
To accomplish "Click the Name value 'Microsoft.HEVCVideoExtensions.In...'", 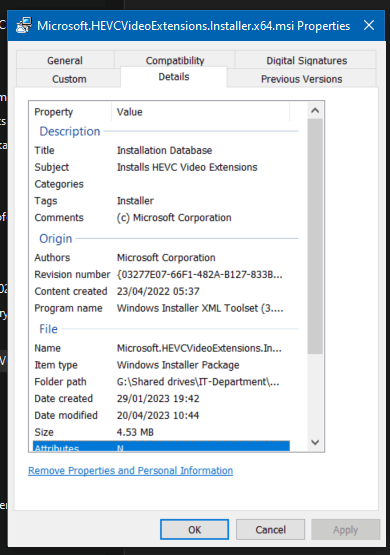I will click(x=199, y=348).
